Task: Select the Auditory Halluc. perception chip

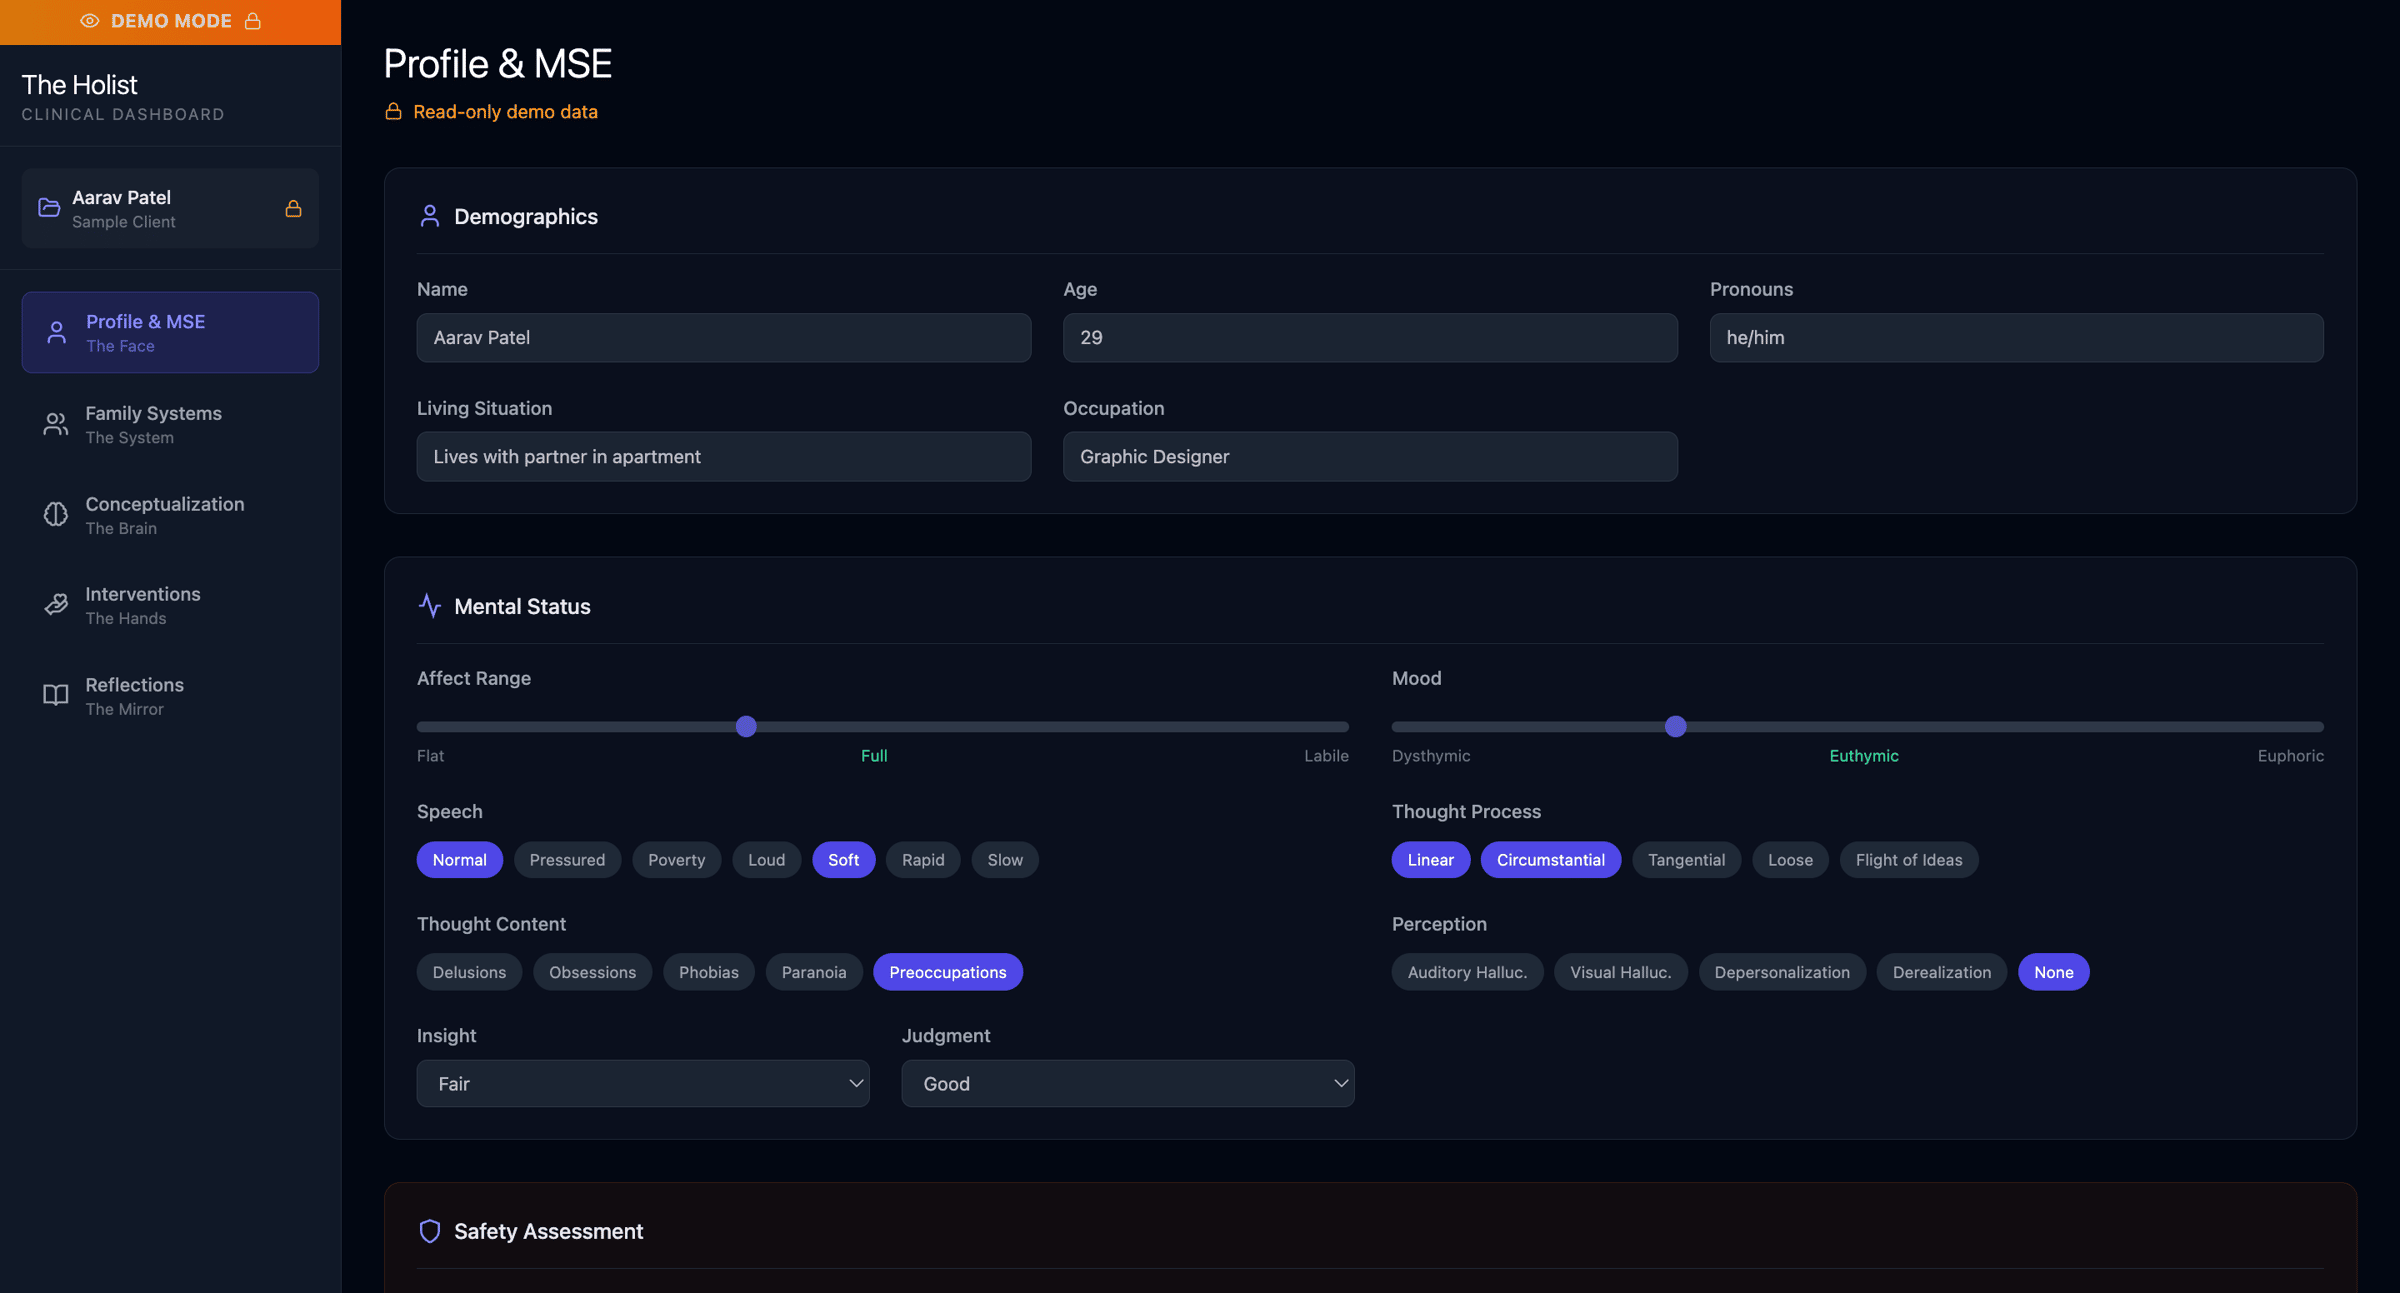Action: [x=1467, y=972]
